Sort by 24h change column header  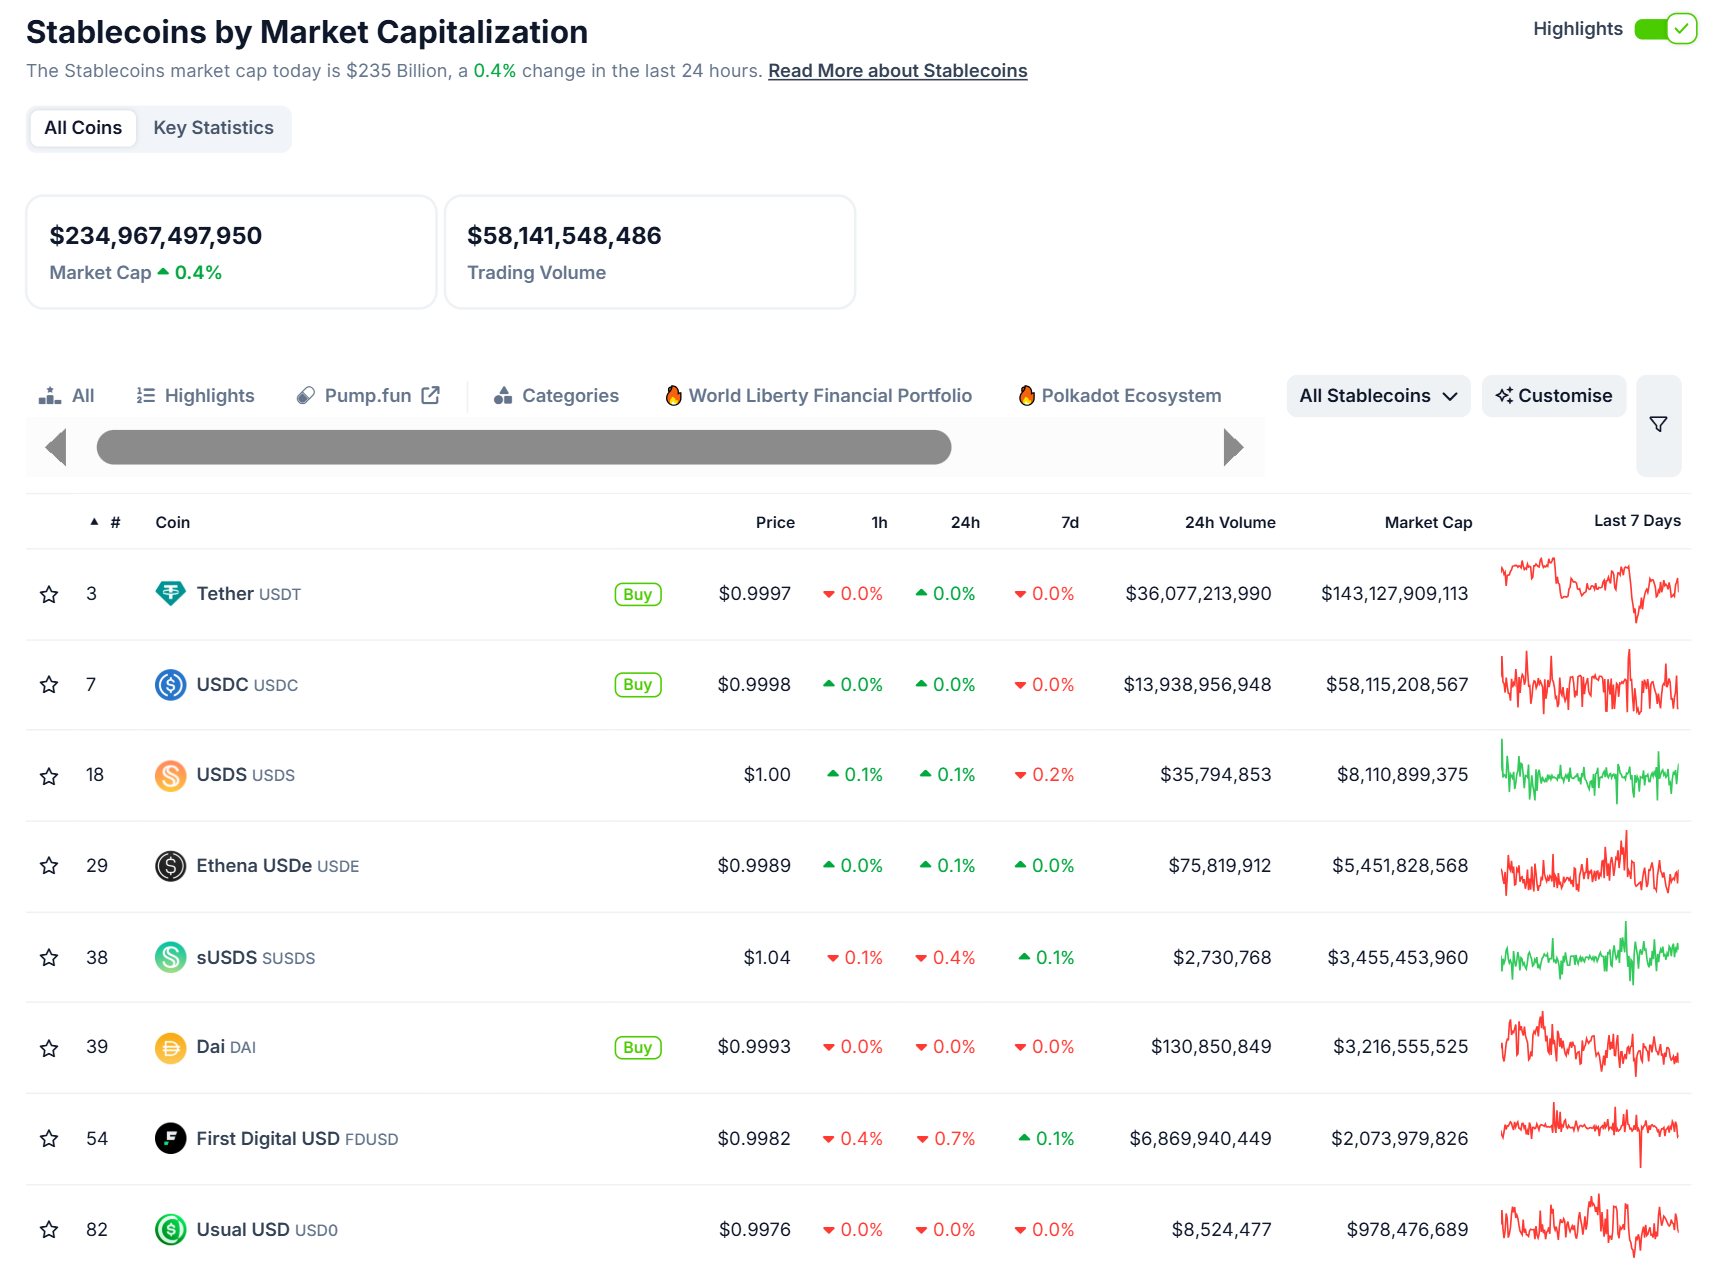coord(965,522)
